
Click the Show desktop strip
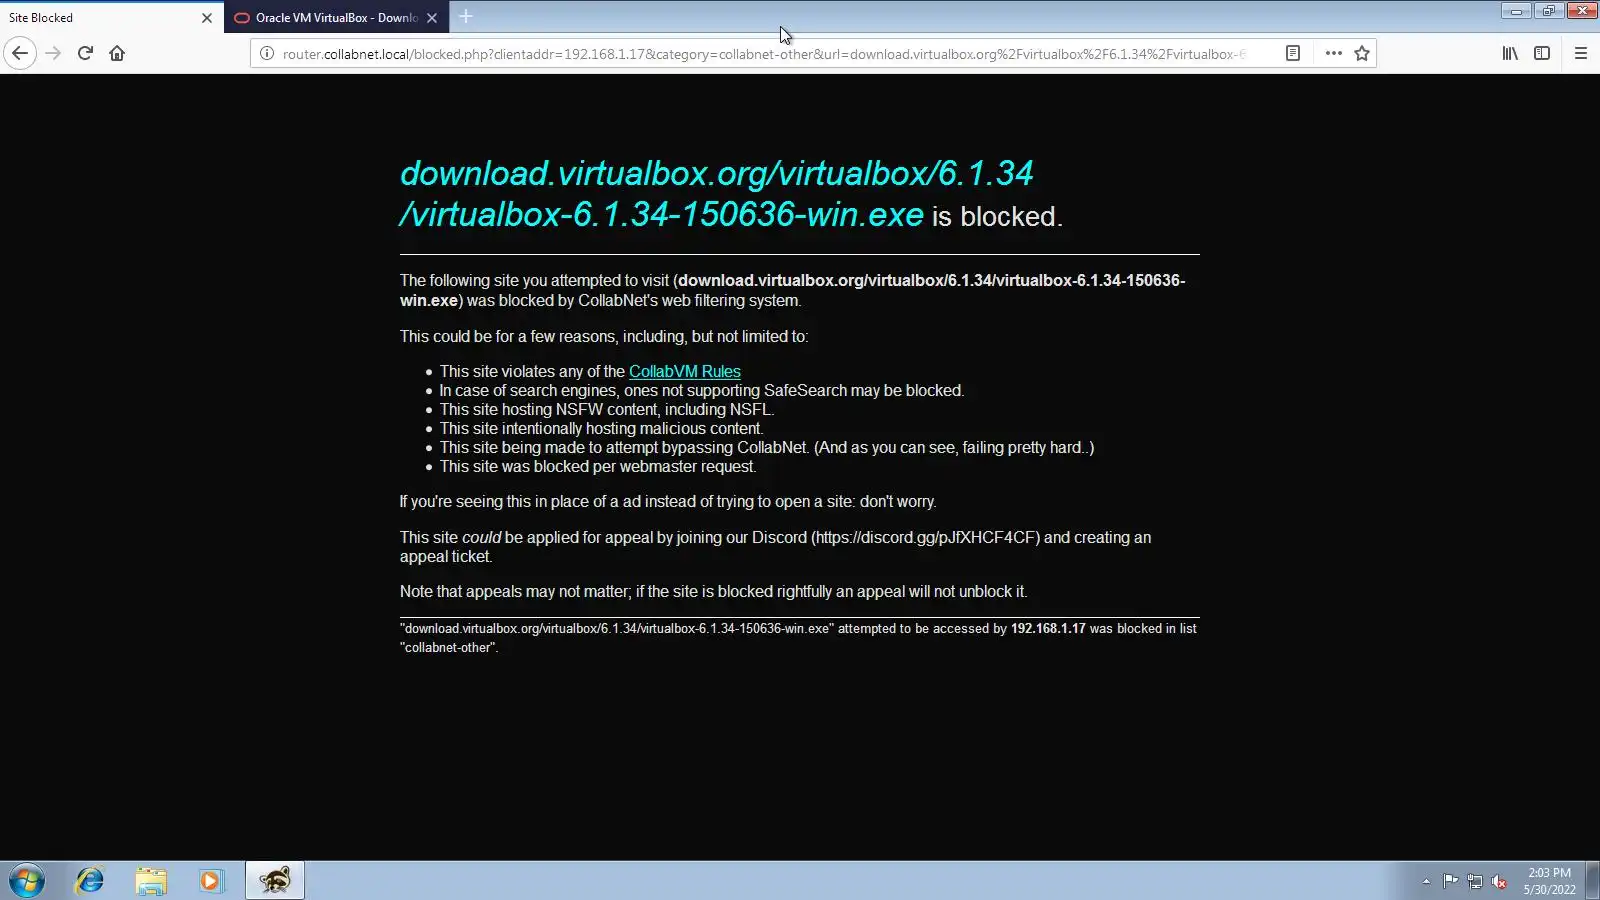coord(1592,881)
